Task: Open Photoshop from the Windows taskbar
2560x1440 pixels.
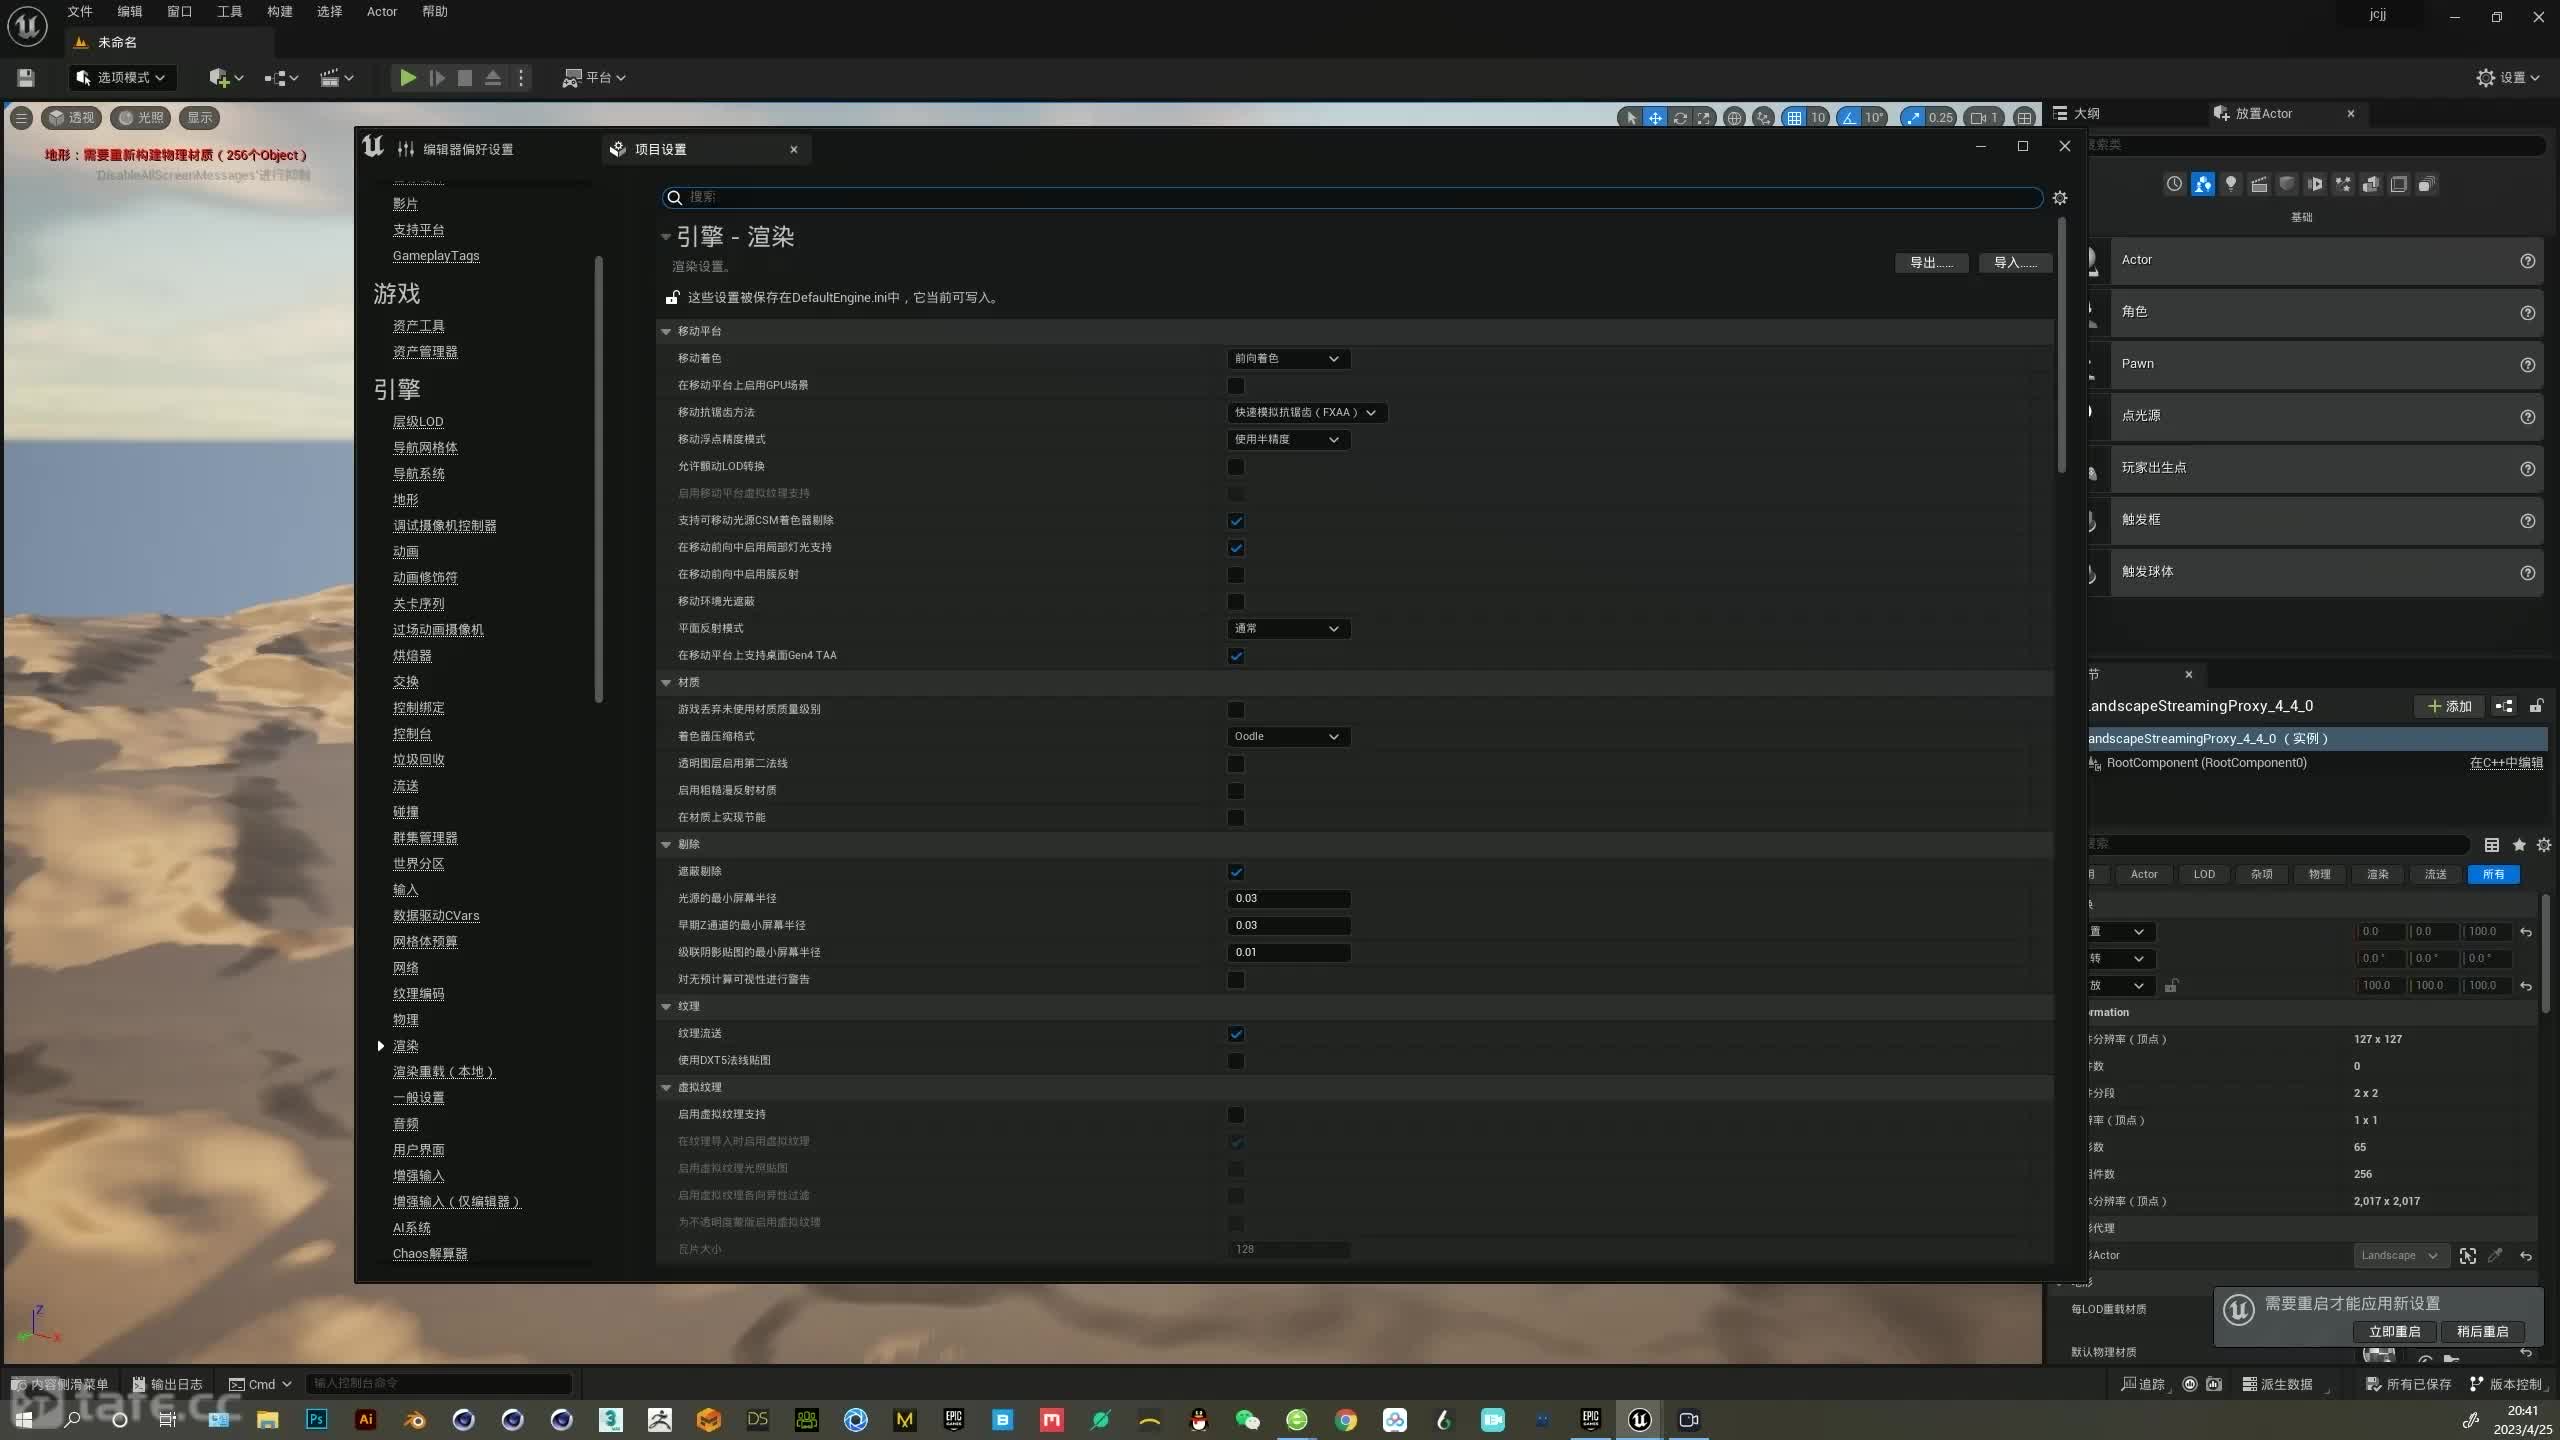Action: pos(316,1419)
